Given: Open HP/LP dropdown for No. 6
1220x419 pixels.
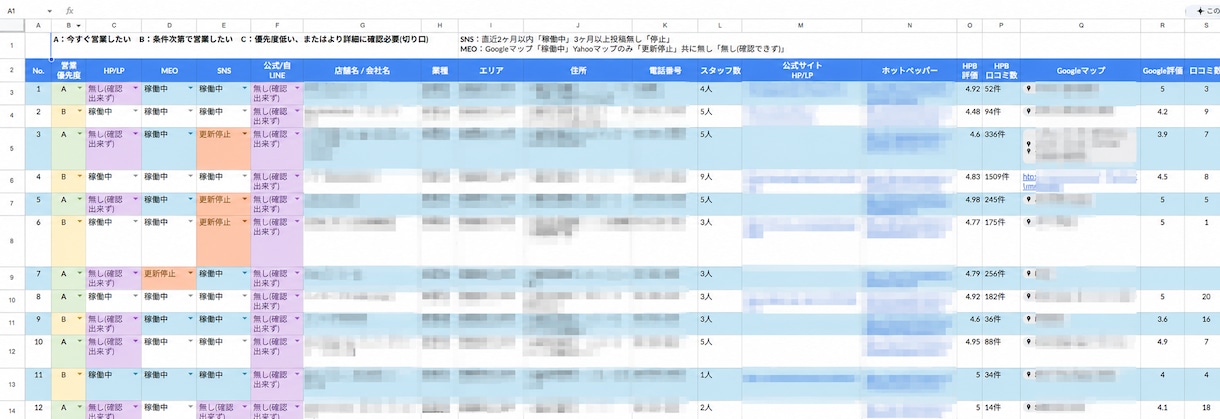Looking at the screenshot, I should 135,221.
